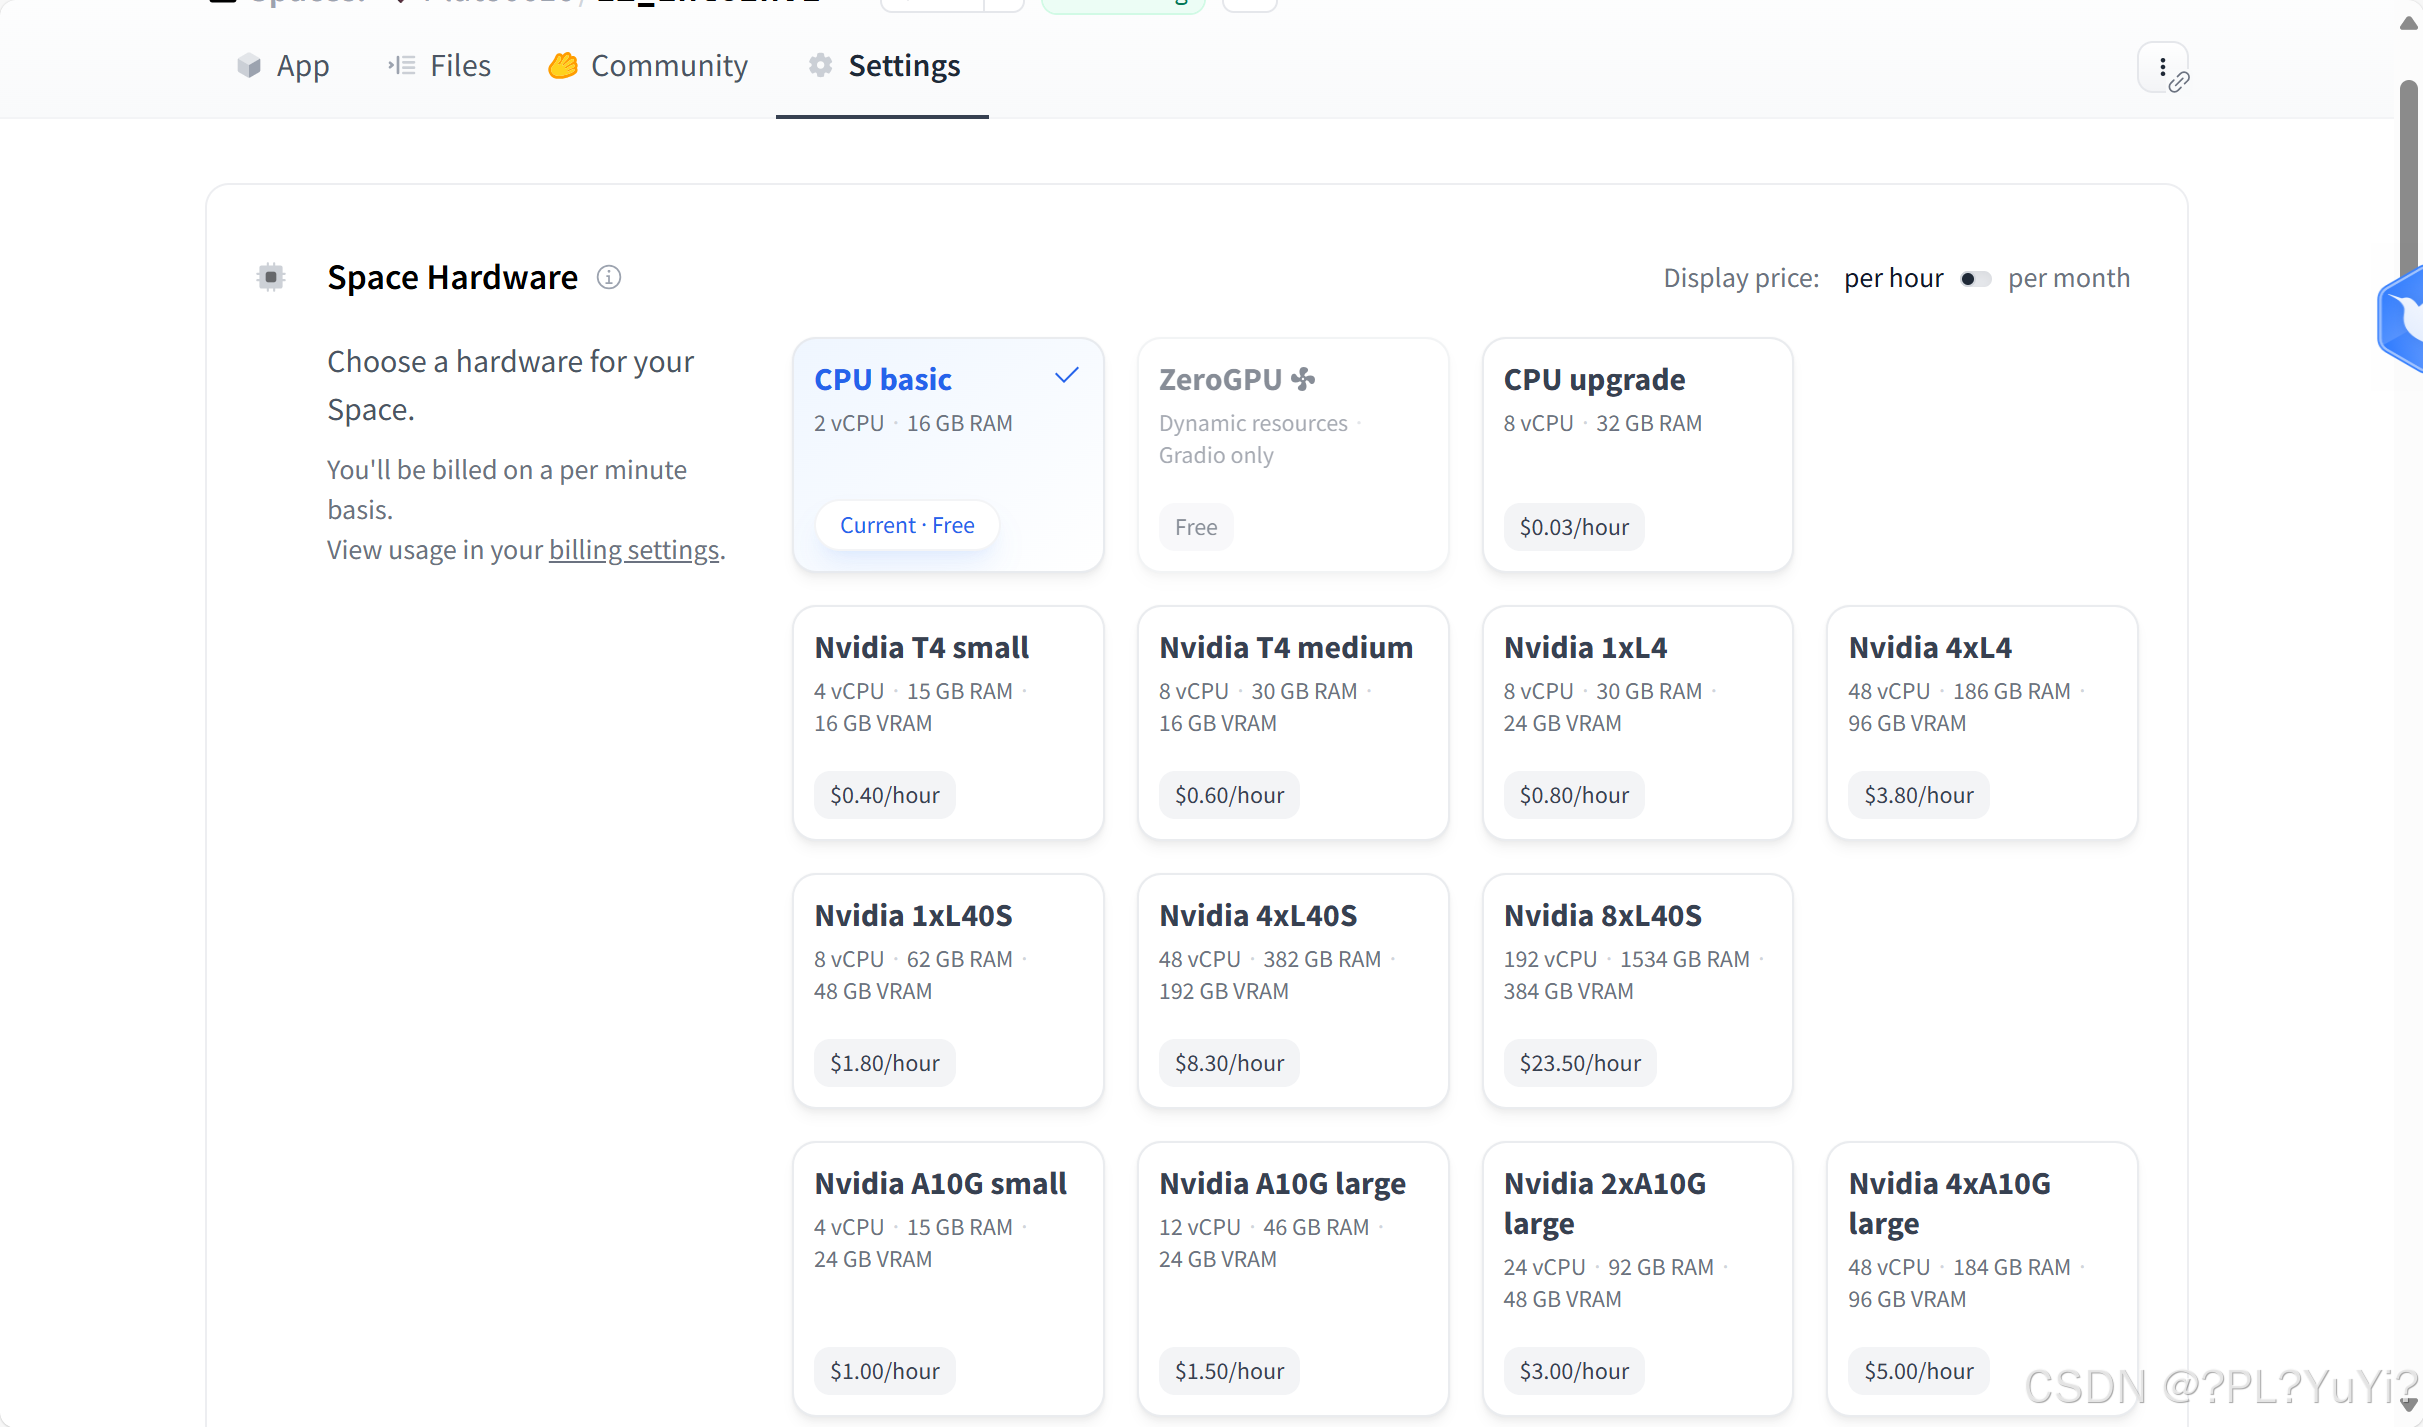Choose the CPU upgrade hardware card
Screen dimensions: 2423x1427
pos(1637,455)
